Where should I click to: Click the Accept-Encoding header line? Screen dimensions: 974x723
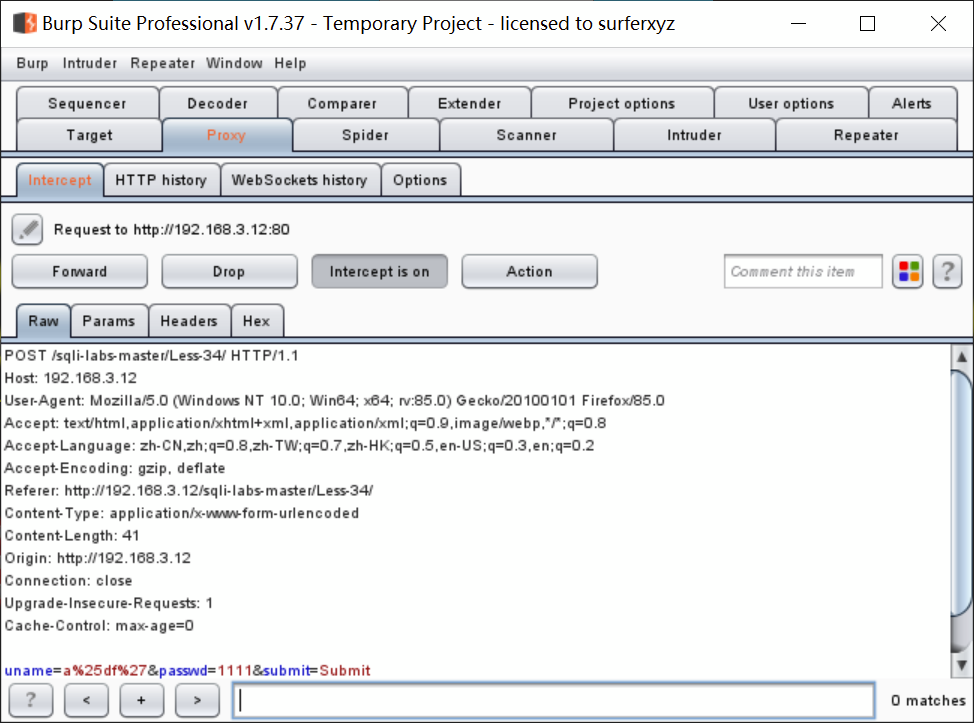[x=115, y=468]
